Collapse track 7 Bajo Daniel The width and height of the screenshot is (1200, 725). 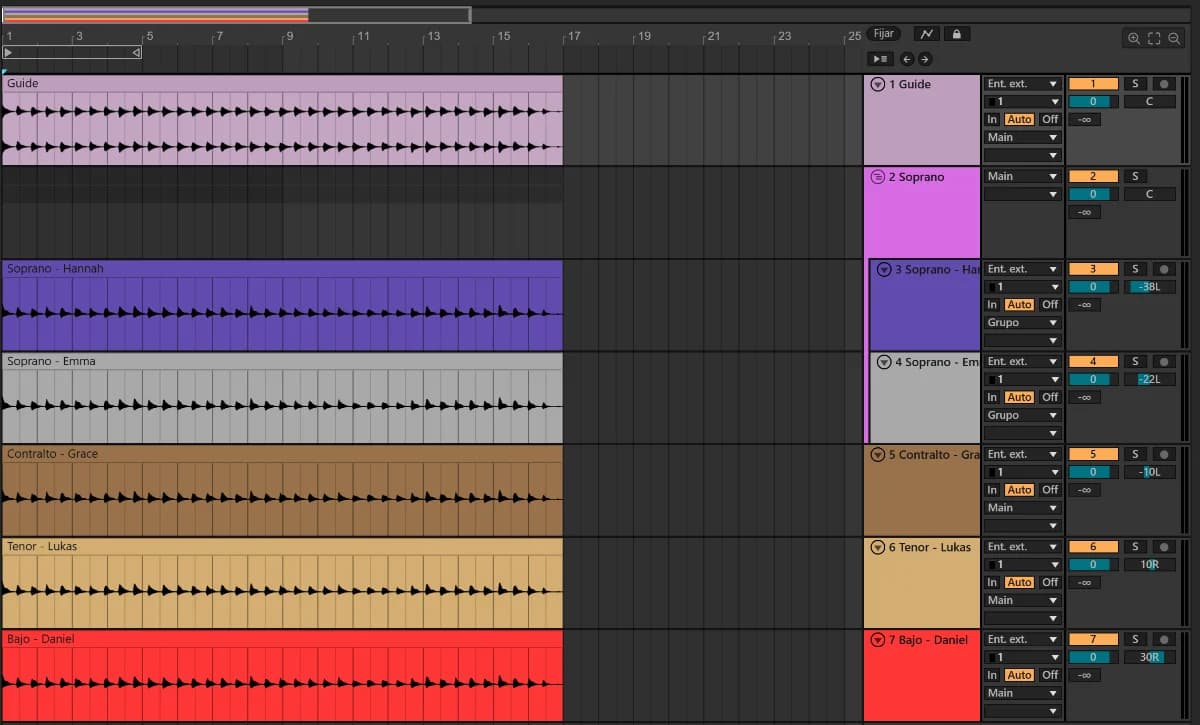(x=878, y=640)
